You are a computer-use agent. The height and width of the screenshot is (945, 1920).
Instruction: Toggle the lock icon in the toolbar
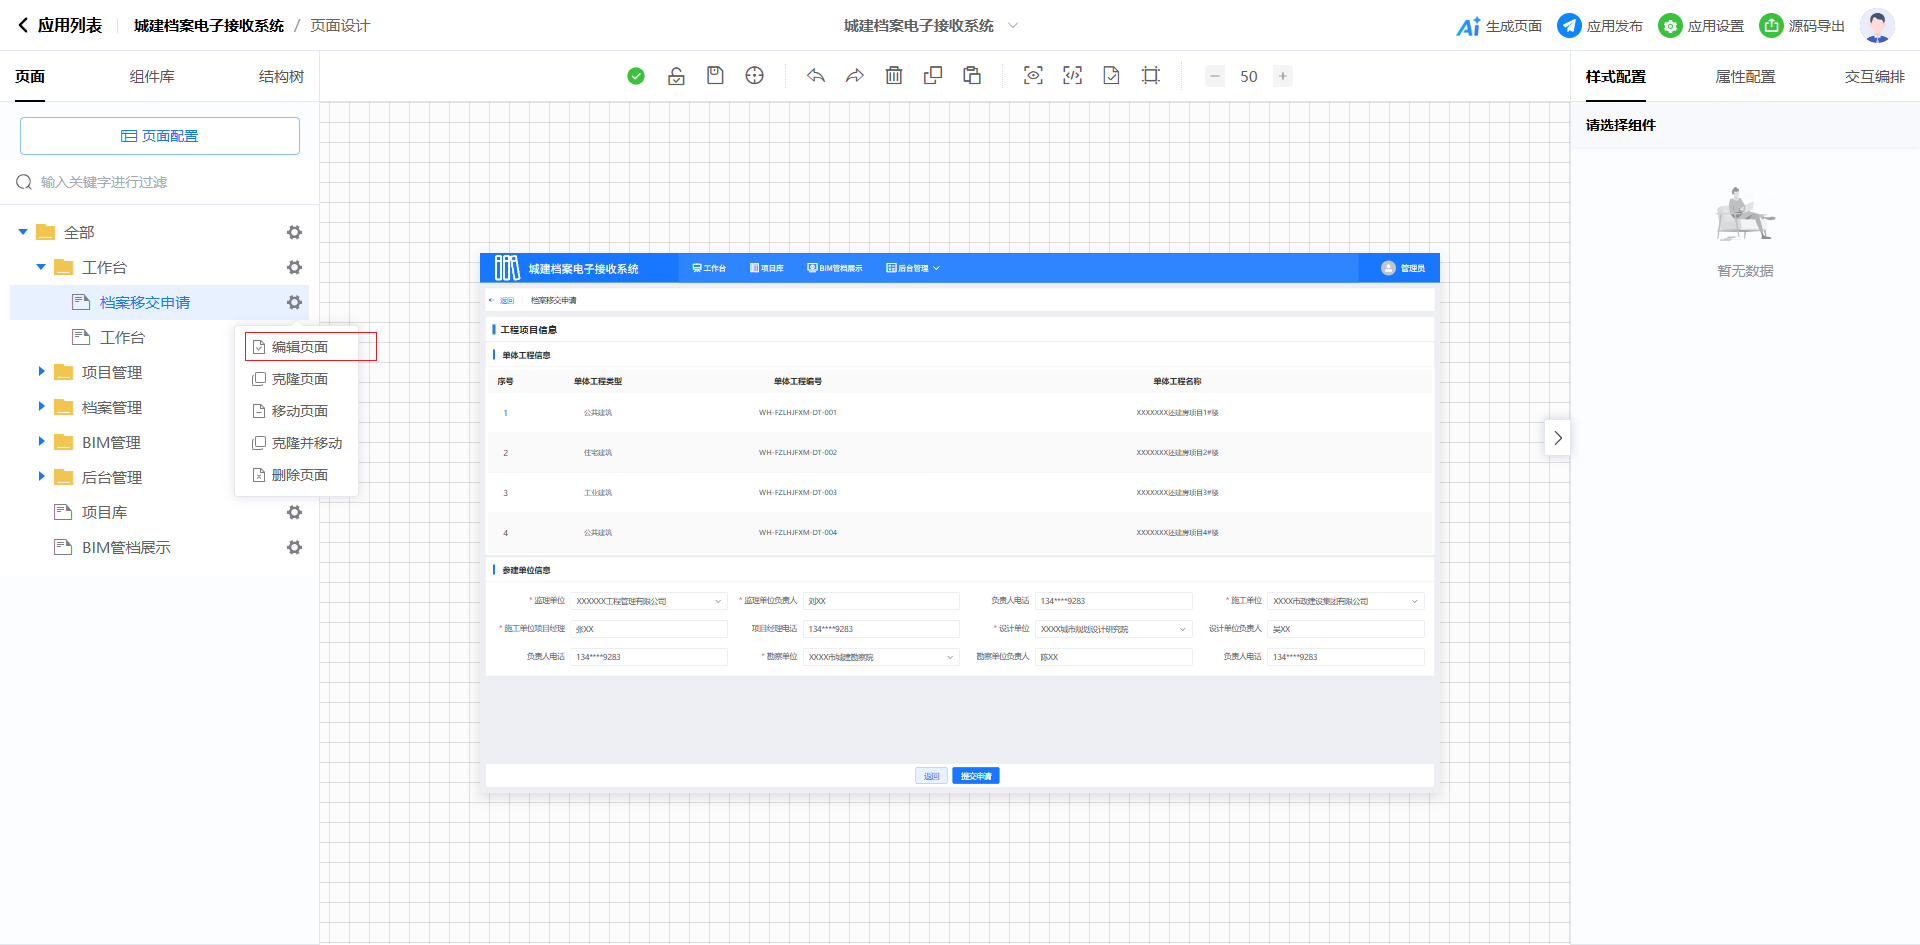676,76
